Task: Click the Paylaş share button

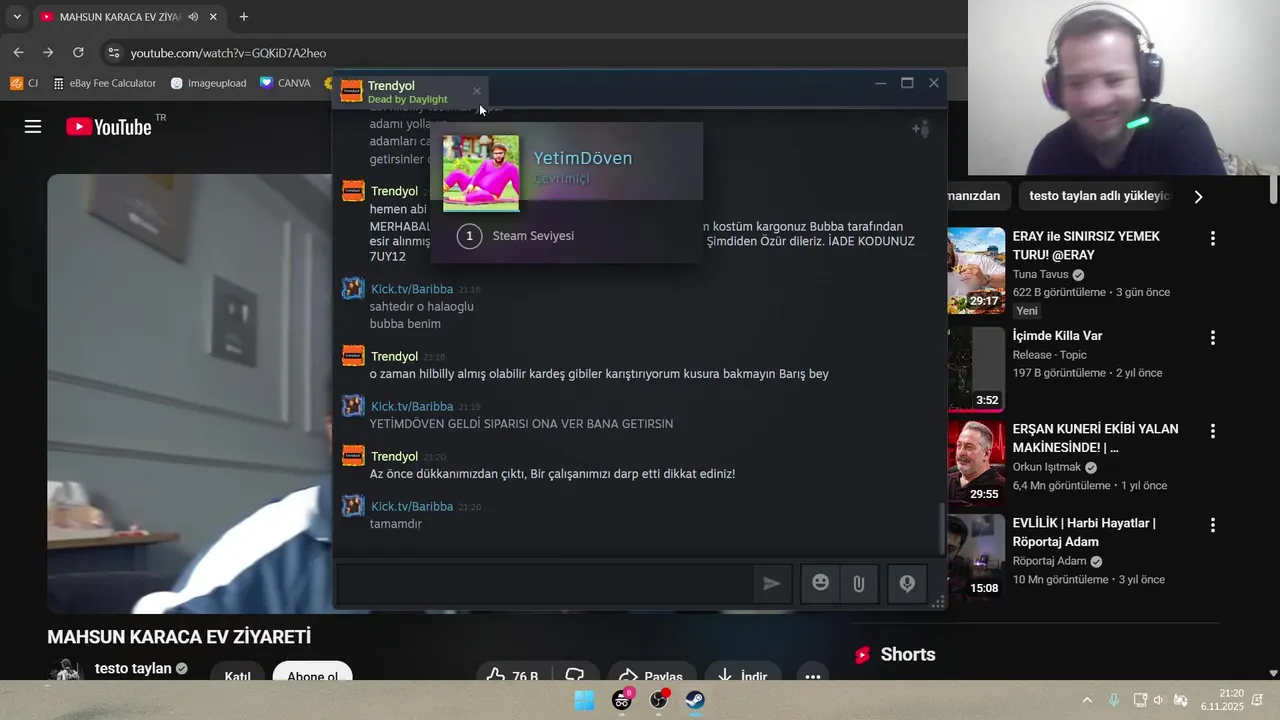Action: tap(651, 672)
